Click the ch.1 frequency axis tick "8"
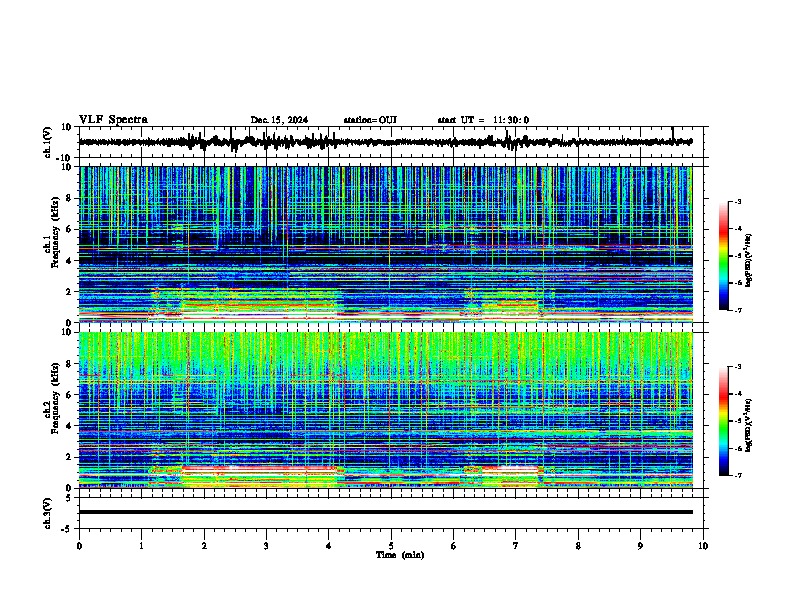 (69, 198)
